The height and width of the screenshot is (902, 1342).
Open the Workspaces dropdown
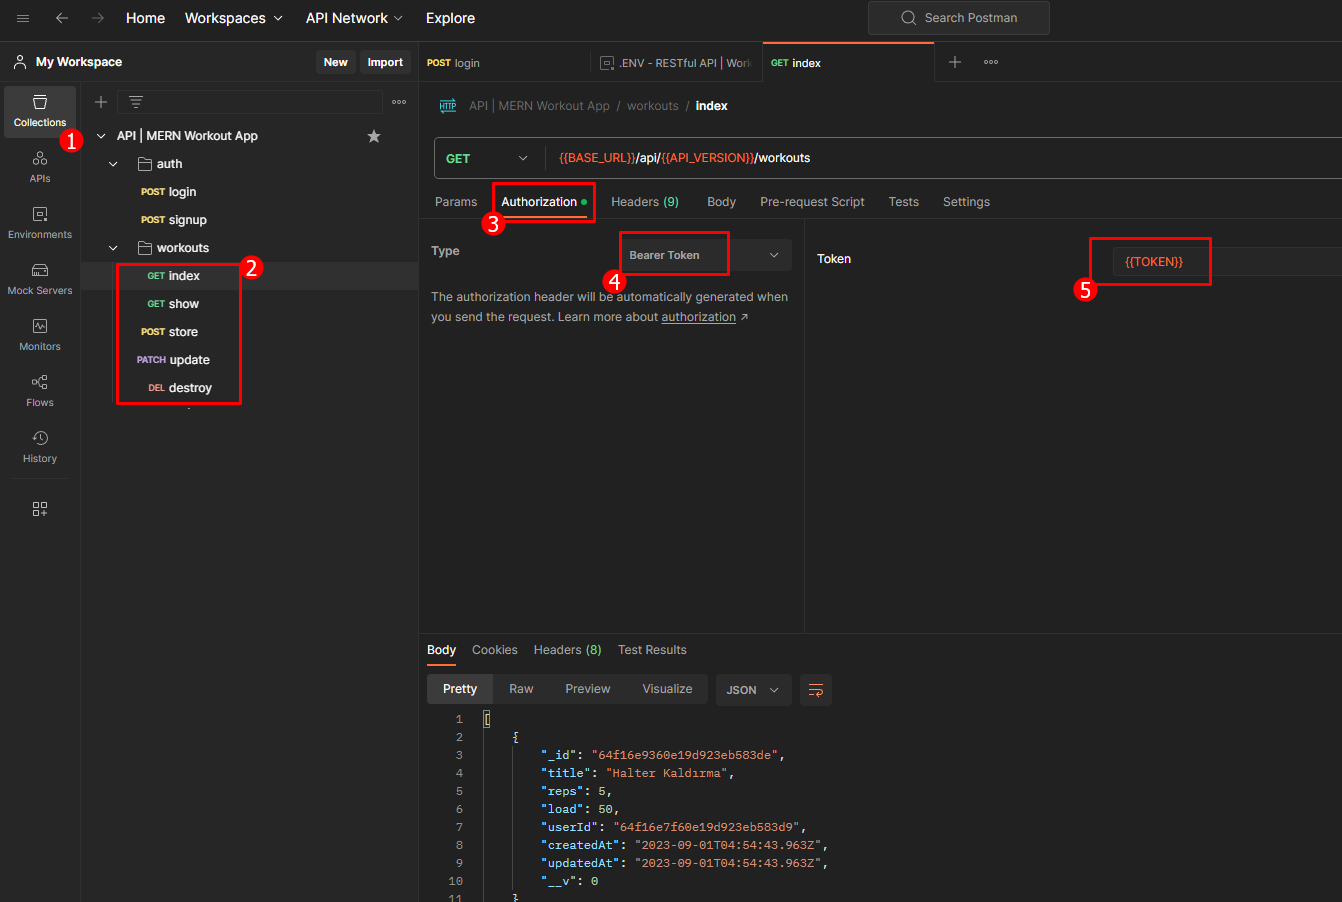(x=234, y=18)
